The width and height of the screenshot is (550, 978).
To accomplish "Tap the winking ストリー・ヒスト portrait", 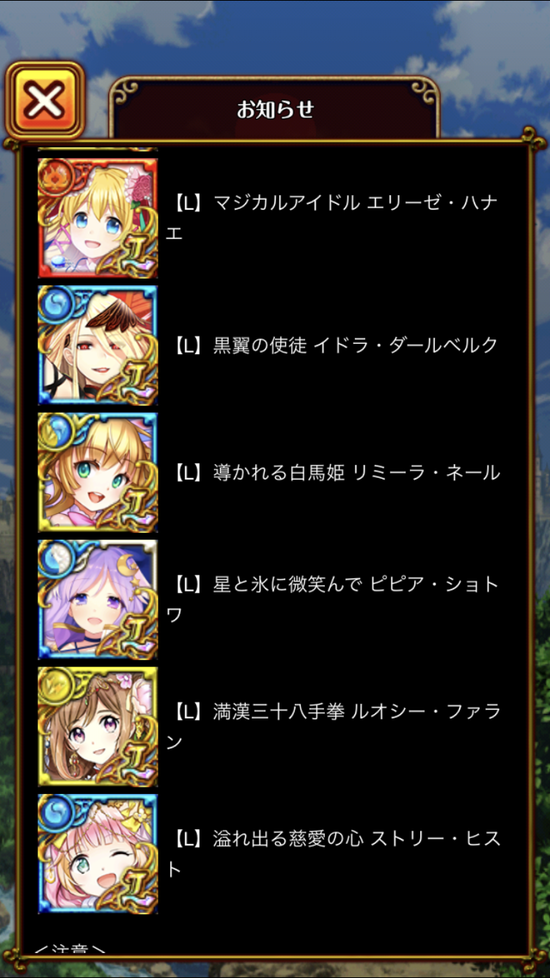I will tap(98, 854).
